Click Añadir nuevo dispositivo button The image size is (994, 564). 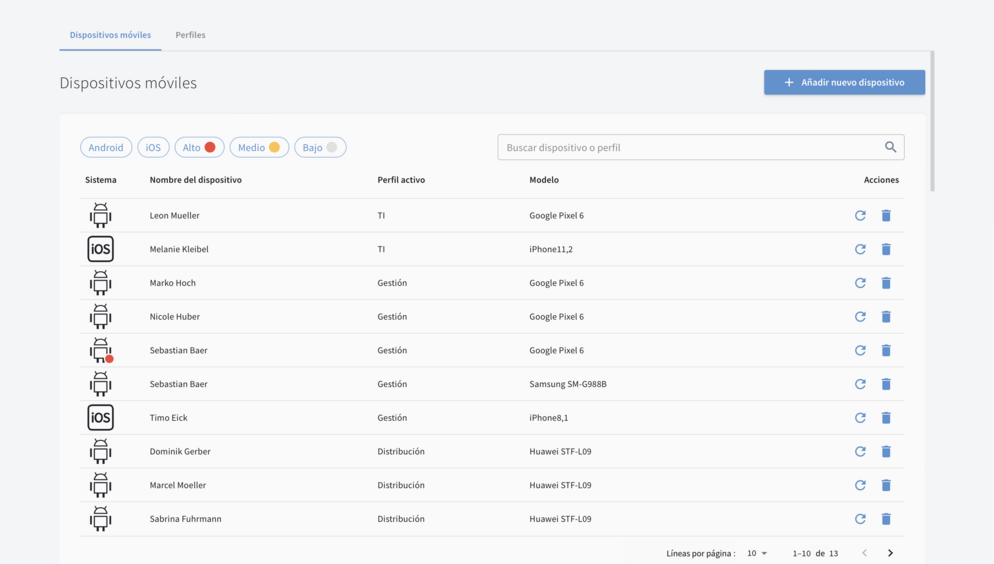point(844,82)
